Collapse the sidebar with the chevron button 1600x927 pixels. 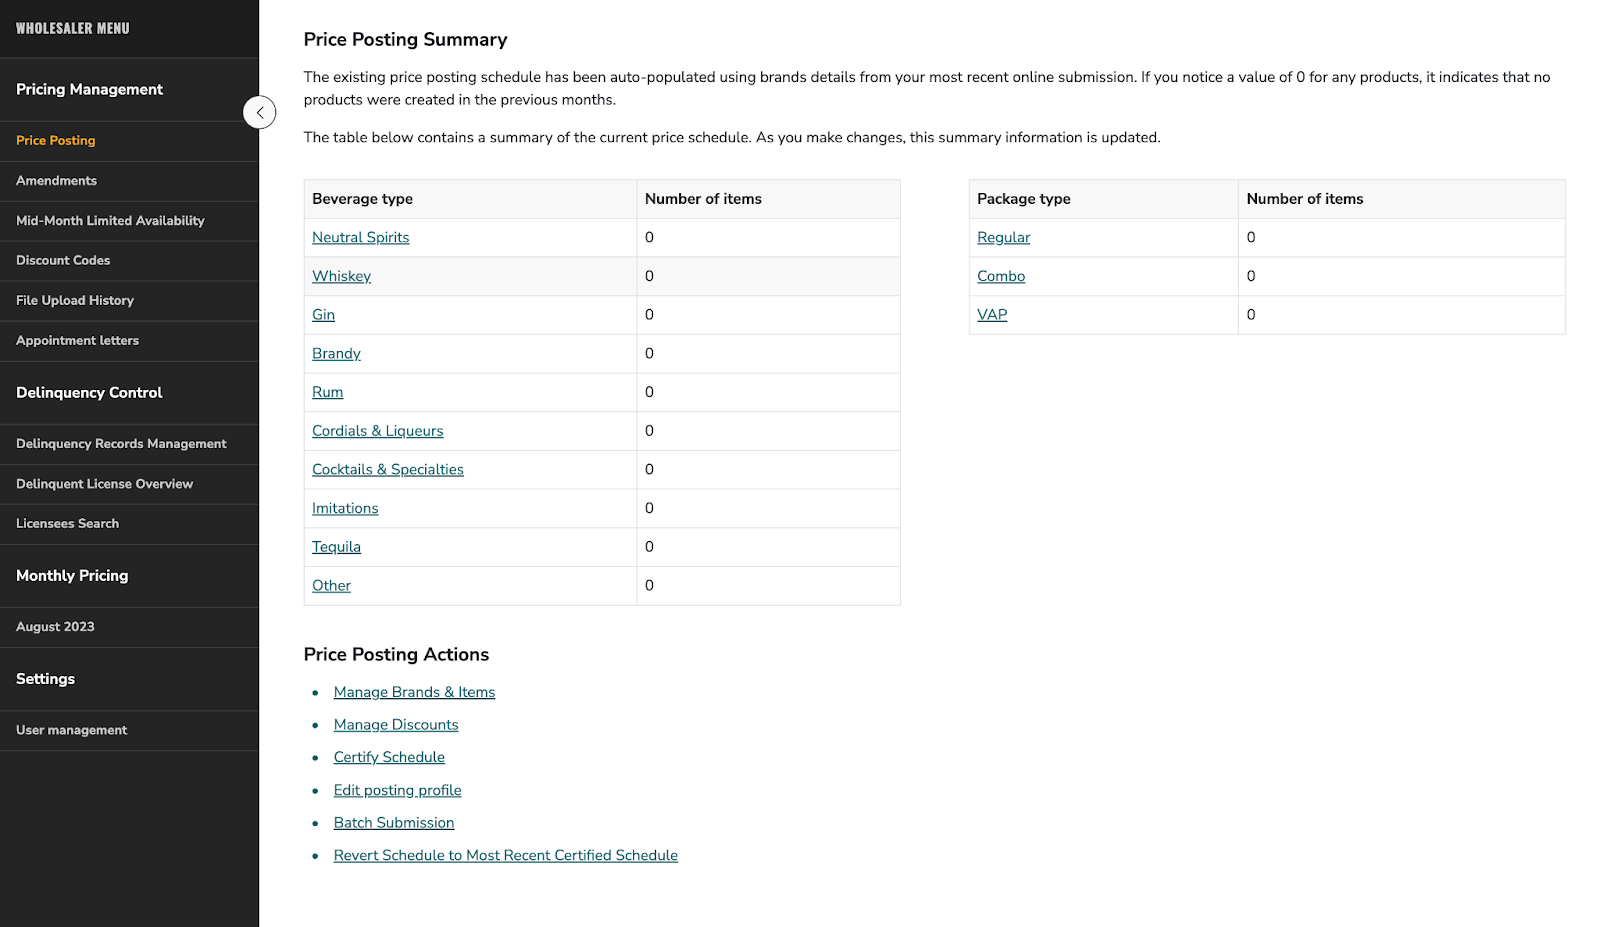pyautogui.click(x=259, y=112)
